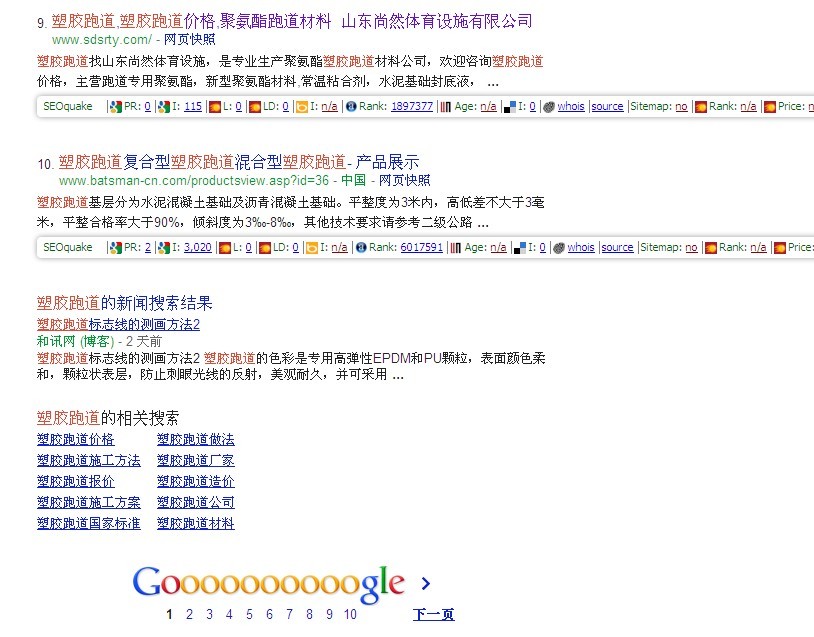Go to results page 3
Viewport: 814px width, 637px height.
[x=209, y=615]
